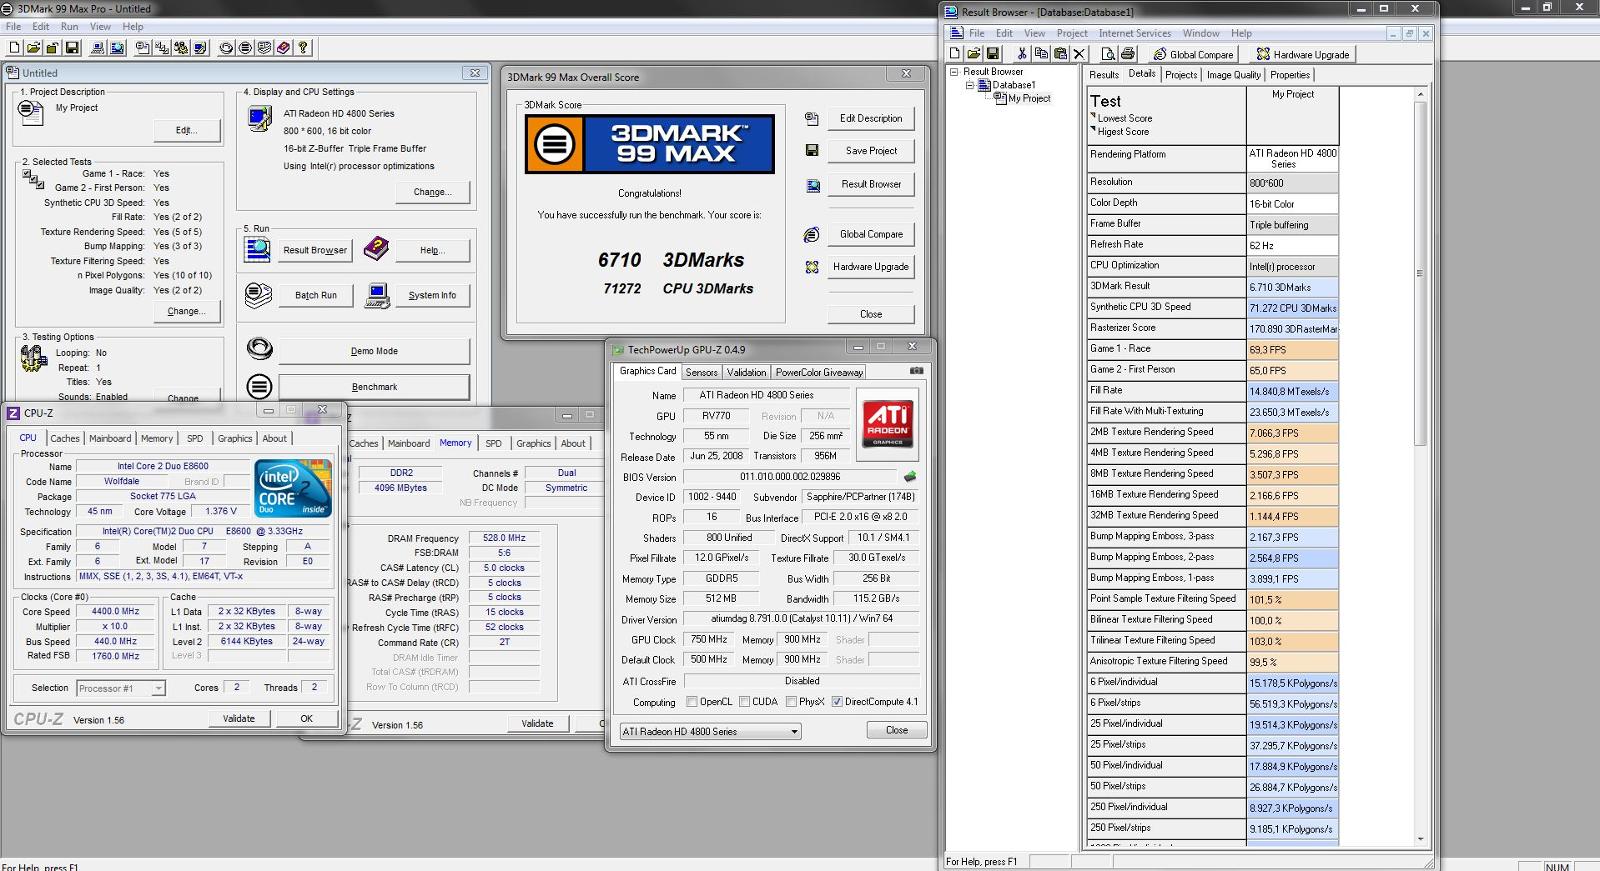
Task: Click Copy icon in Result Browser toolbar
Action: pyautogui.click(x=1041, y=53)
